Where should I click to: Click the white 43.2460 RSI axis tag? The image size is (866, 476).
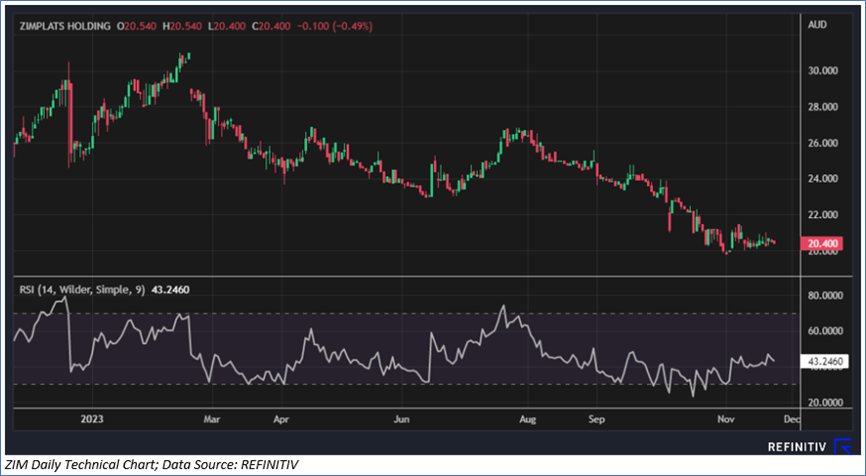(825, 362)
